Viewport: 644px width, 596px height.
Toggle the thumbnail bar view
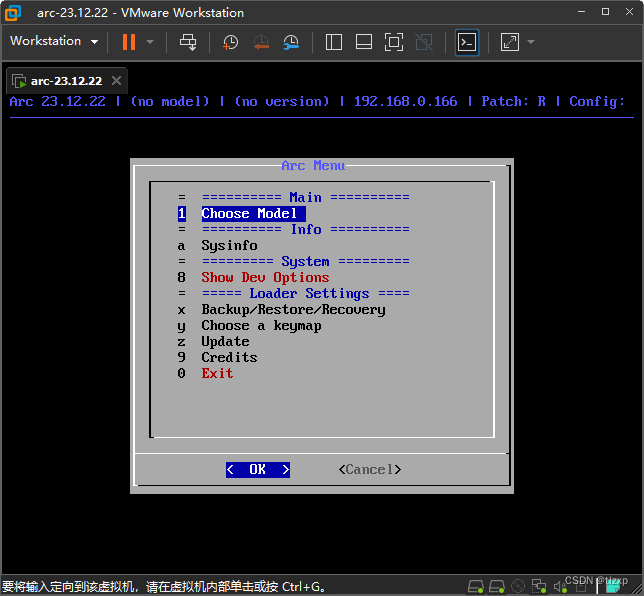[364, 42]
